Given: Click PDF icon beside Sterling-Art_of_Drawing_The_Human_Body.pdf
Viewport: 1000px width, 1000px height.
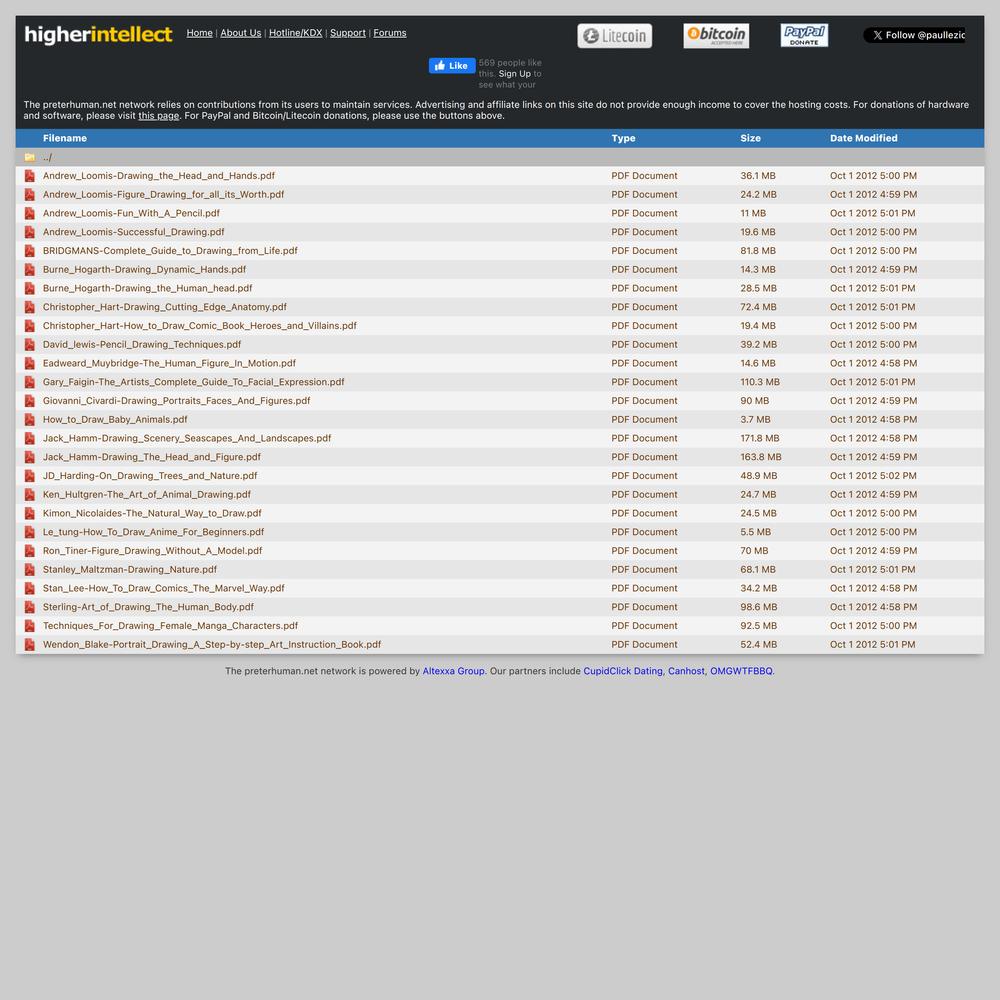Looking at the screenshot, I should point(29,607).
